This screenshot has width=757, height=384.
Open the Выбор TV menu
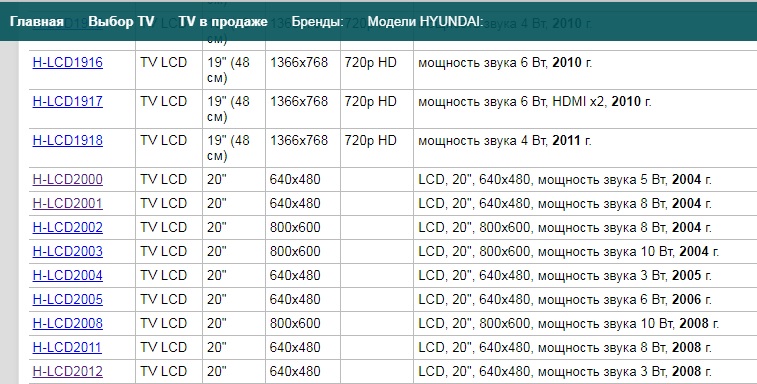tap(121, 22)
